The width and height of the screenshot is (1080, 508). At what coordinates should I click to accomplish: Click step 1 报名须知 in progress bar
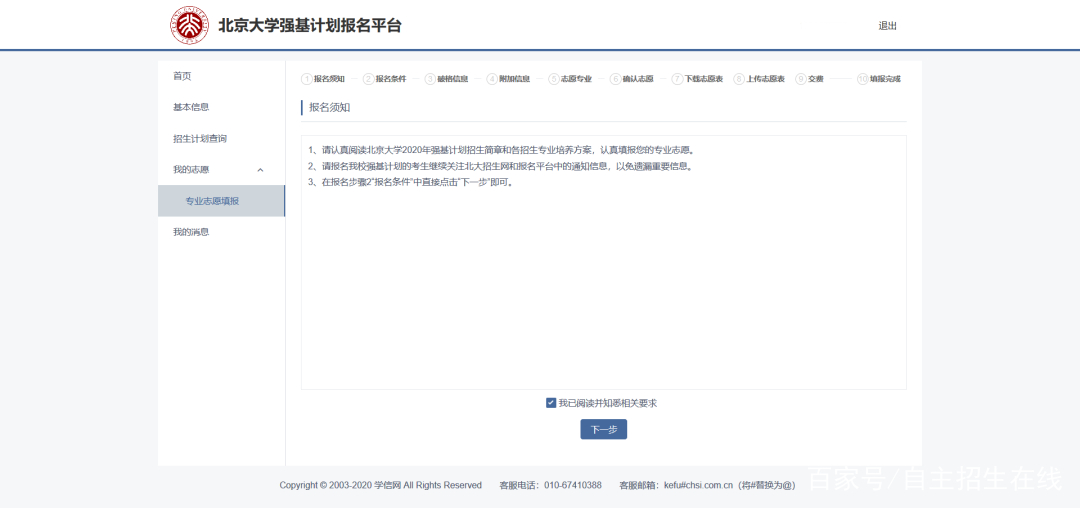pos(323,79)
